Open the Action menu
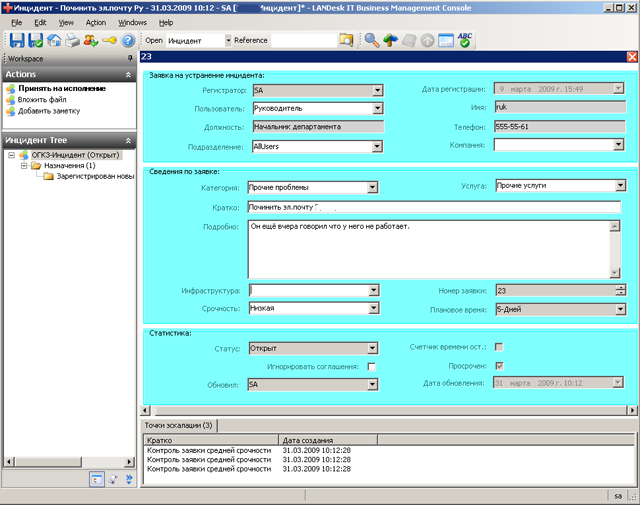Image resolution: width=640 pixels, height=505 pixels. click(x=96, y=22)
